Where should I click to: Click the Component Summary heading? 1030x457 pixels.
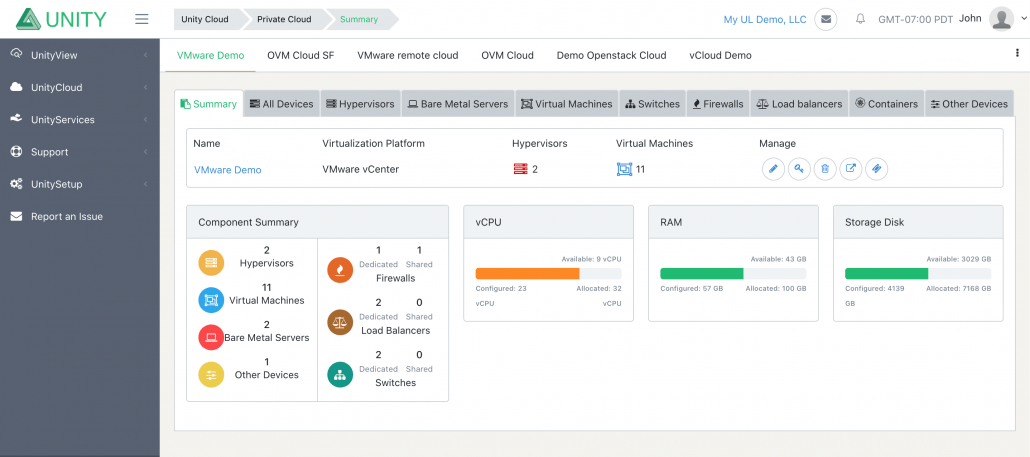tap(248, 222)
